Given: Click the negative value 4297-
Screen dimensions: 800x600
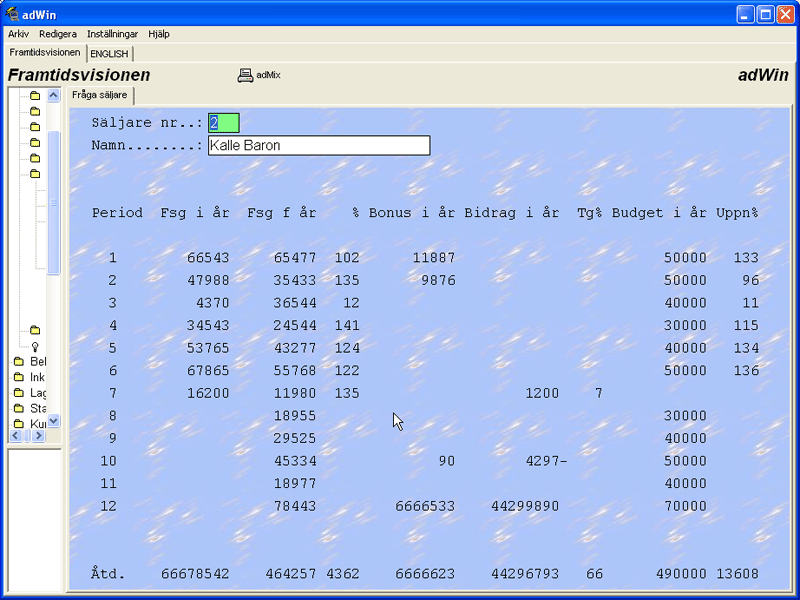Looking at the screenshot, I should pos(546,461).
